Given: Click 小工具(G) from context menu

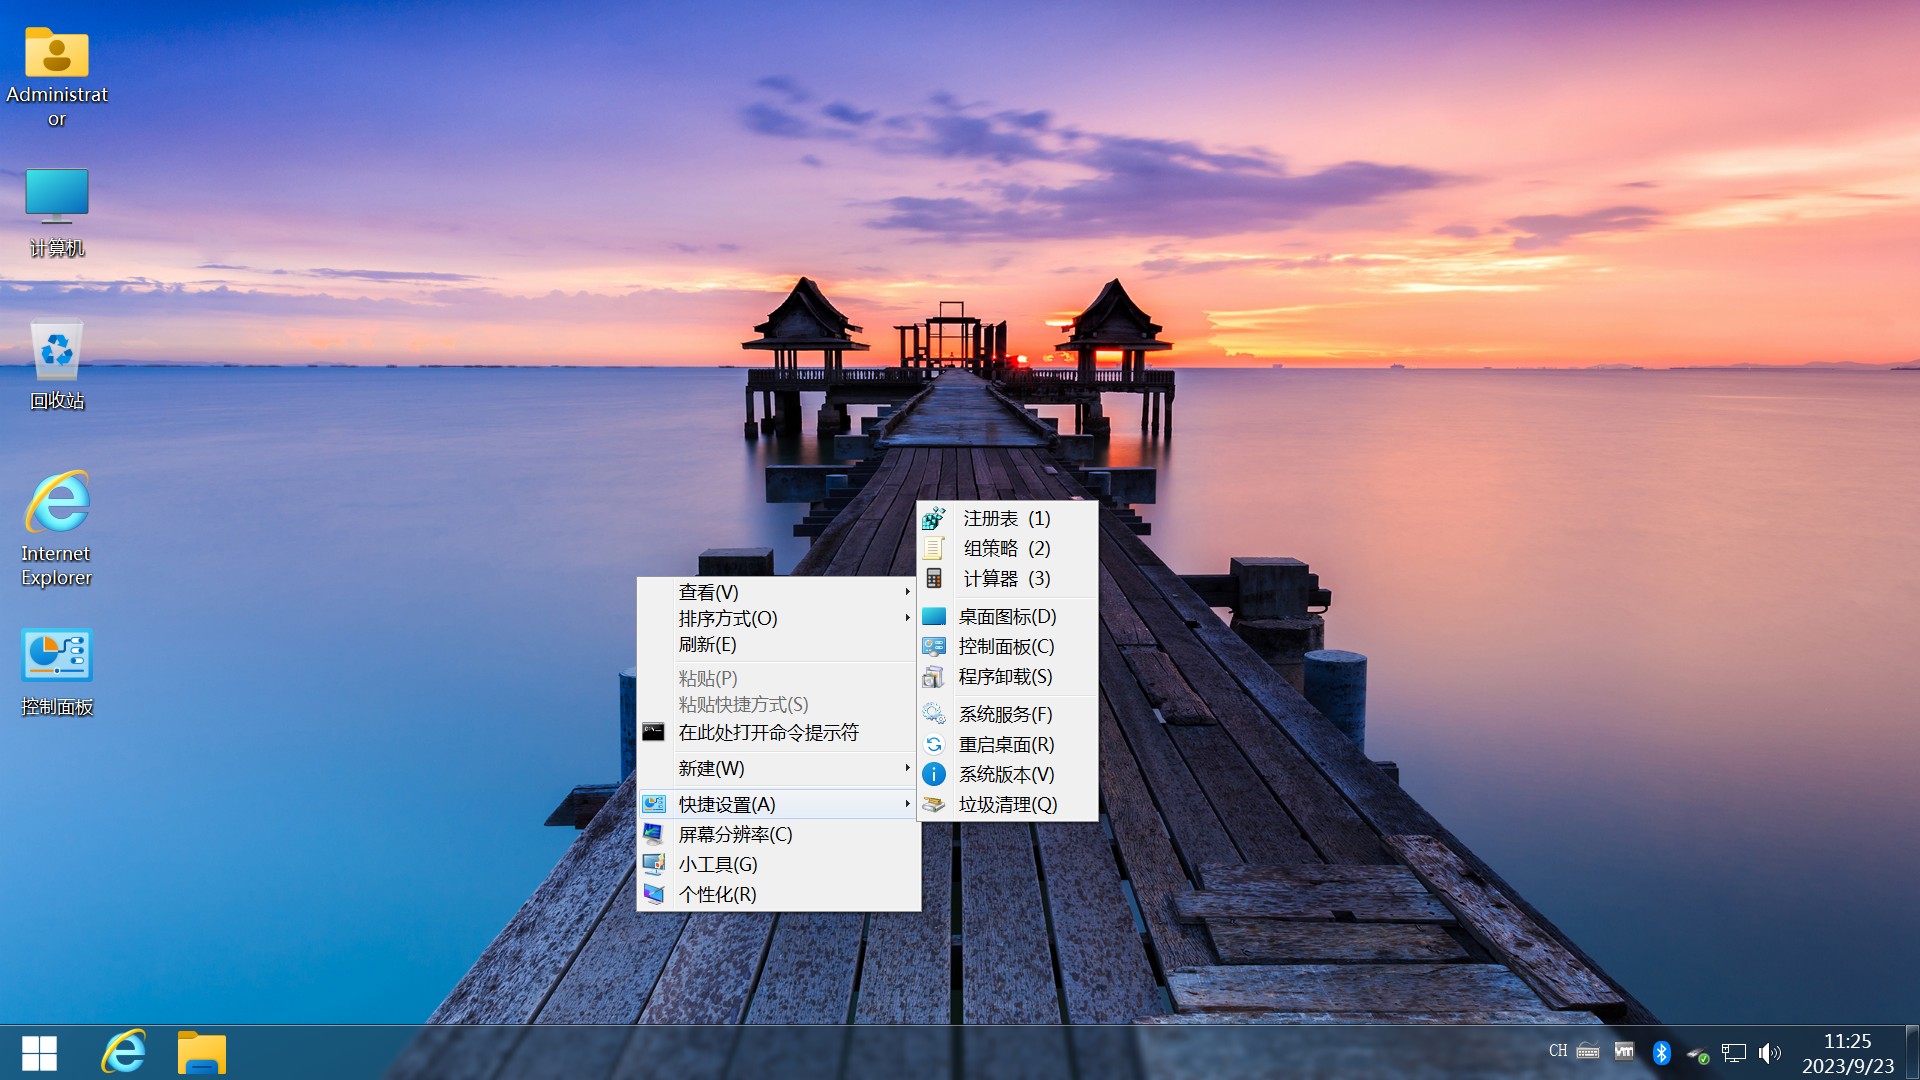Looking at the screenshot, I should tap(778, 864).
